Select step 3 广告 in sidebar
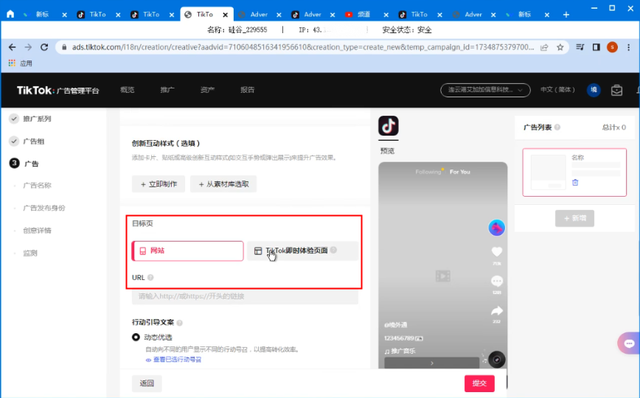The width and height of the screenshot is (640, 398). pos(31,164)
